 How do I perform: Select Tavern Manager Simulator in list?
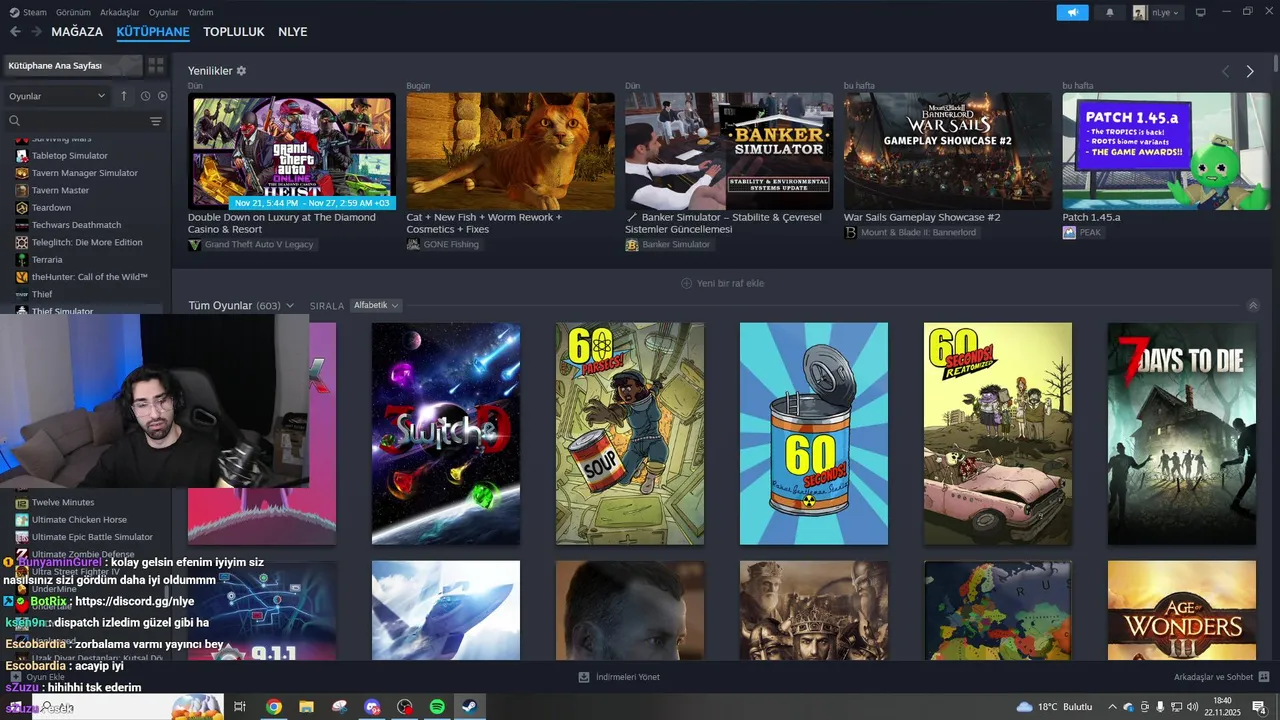85,173
